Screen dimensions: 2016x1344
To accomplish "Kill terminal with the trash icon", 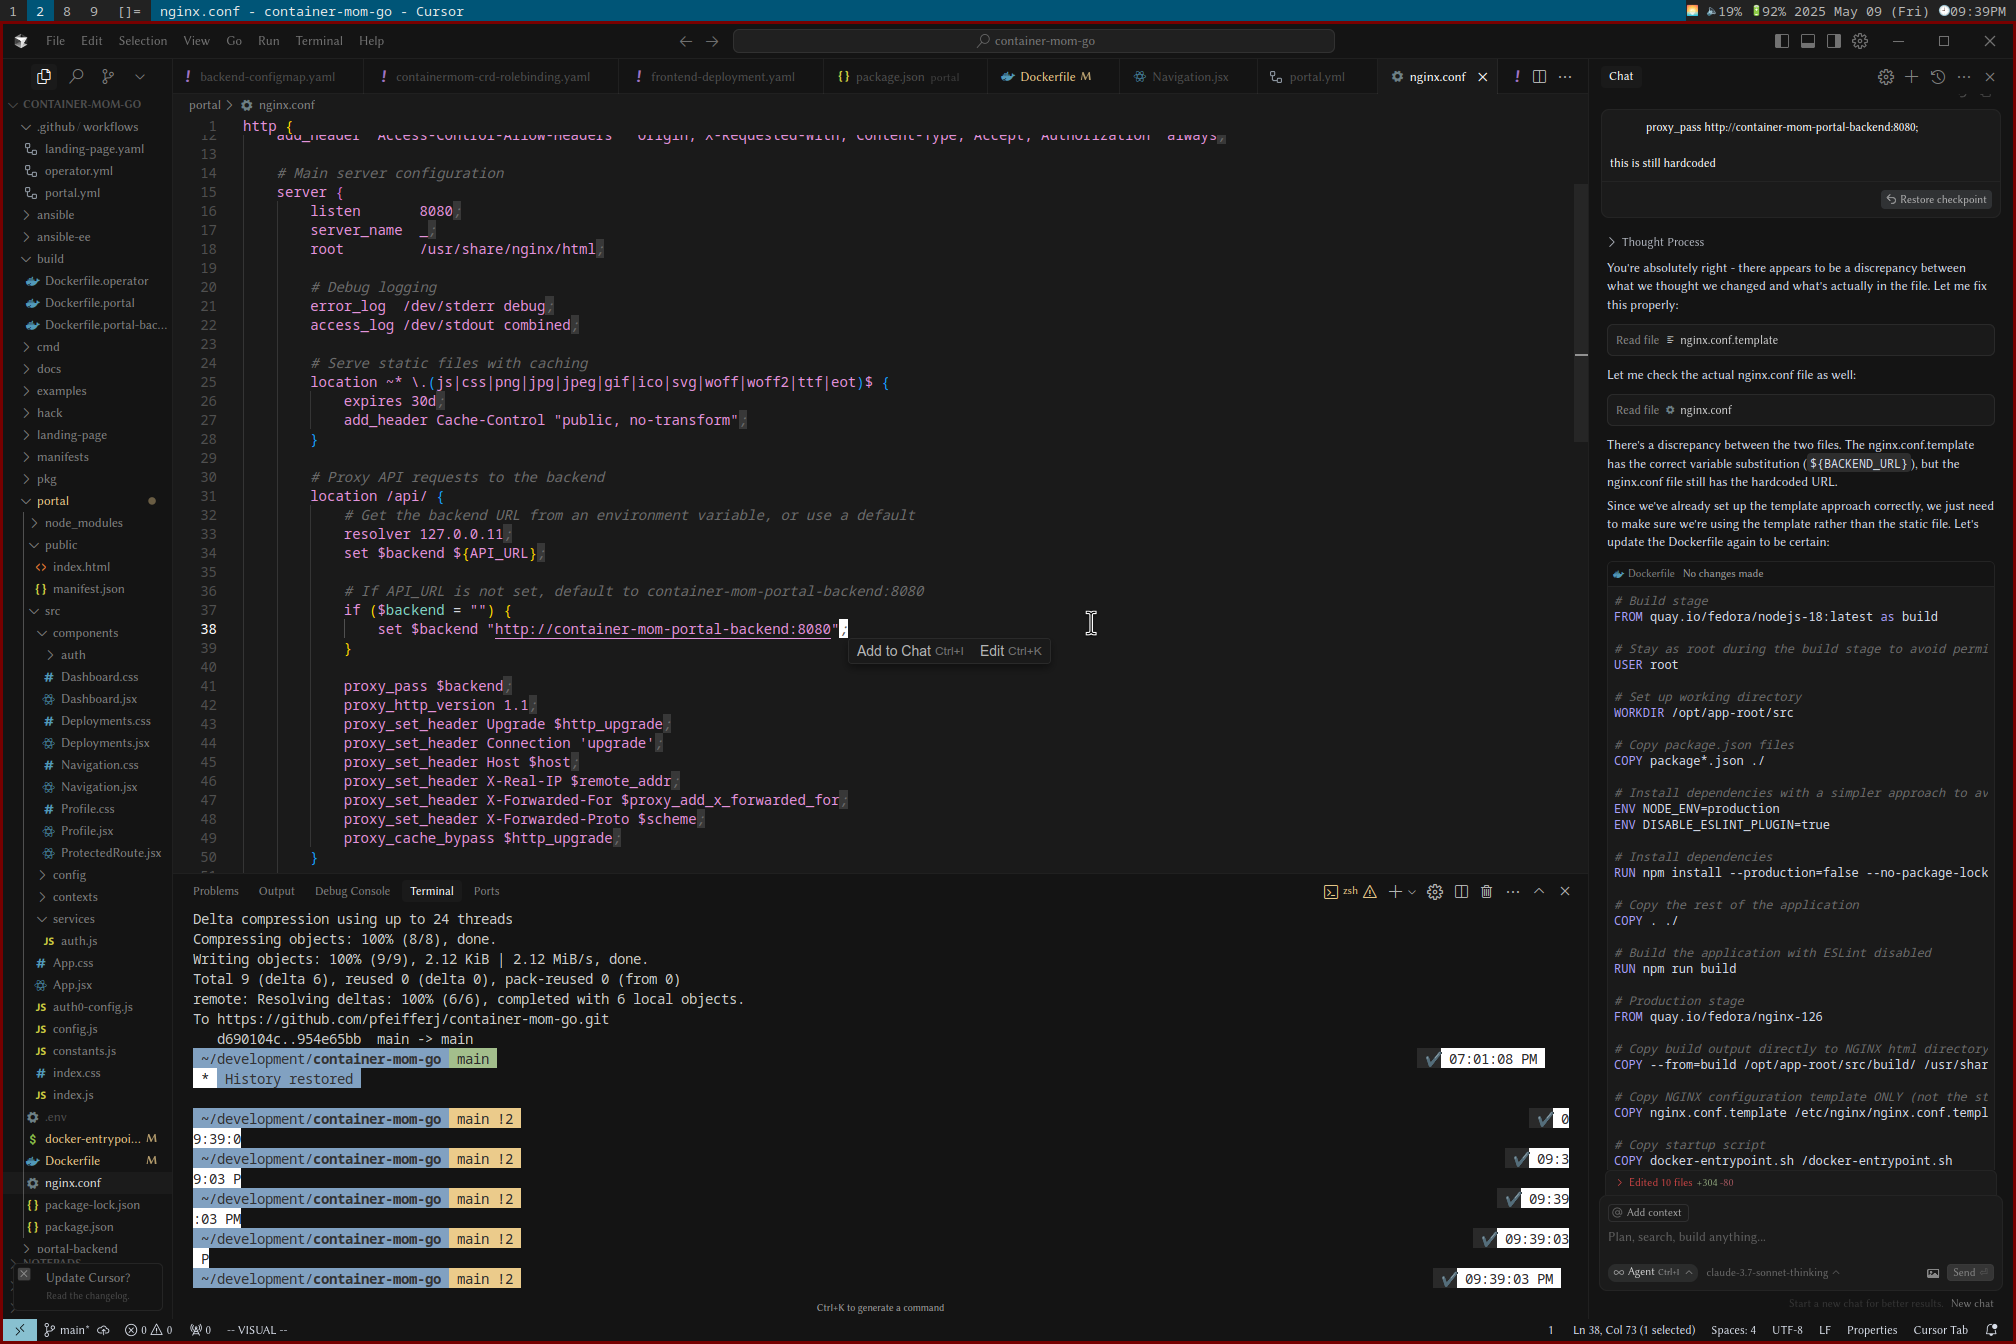I will pos(1486,891).
